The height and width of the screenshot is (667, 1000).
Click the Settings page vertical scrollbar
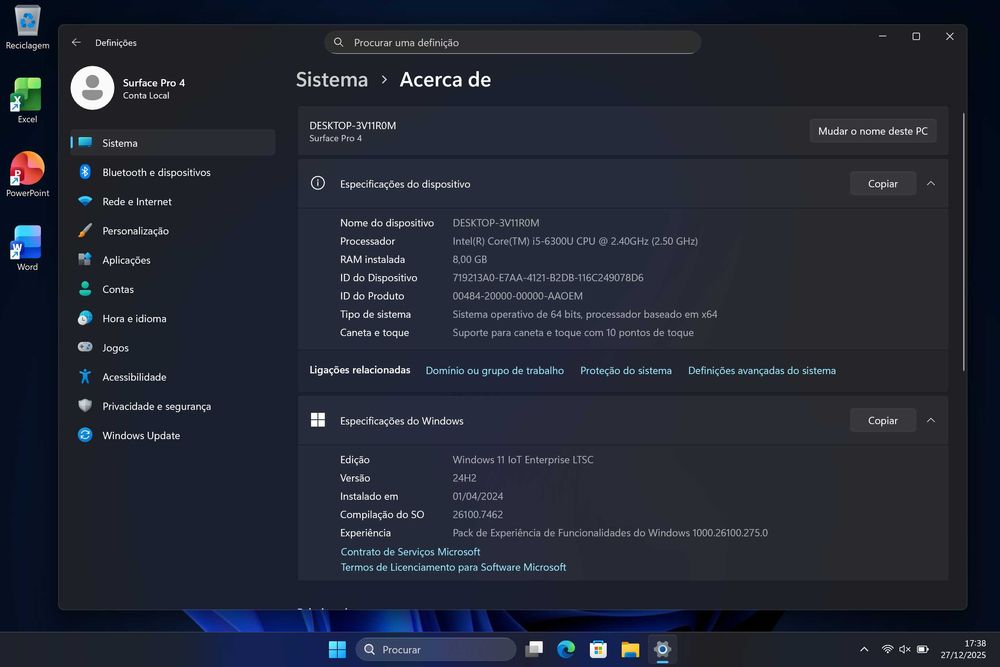tap(964, 242)
